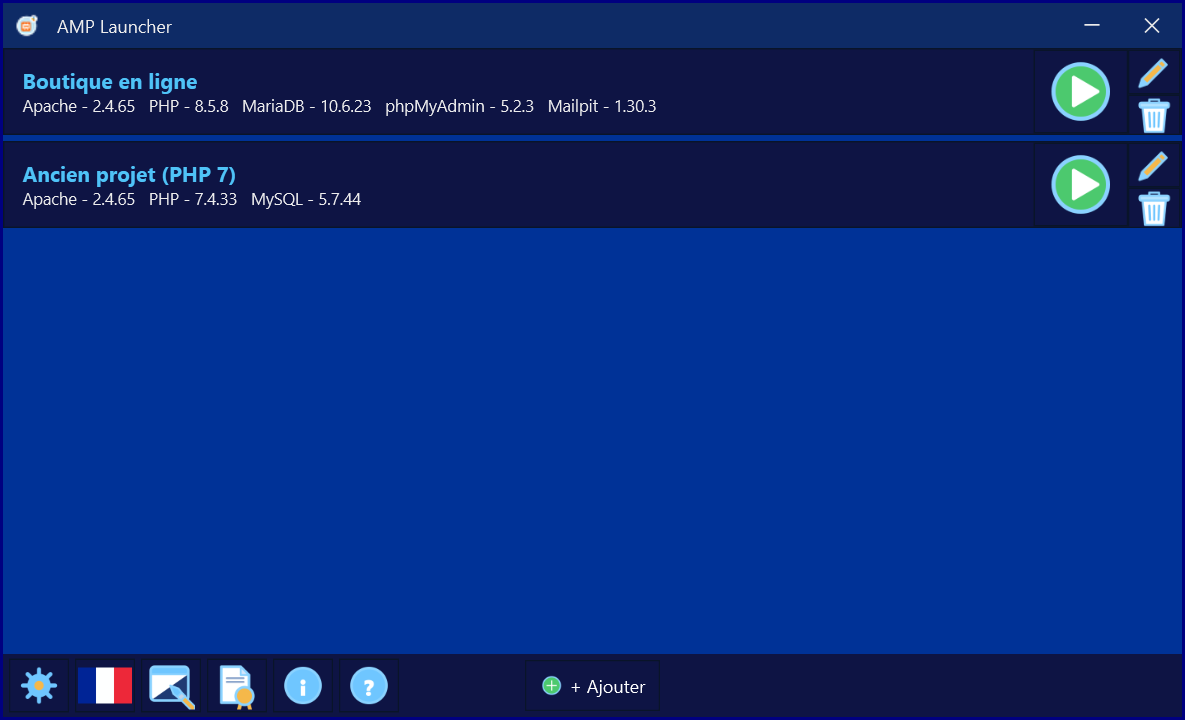
Task: Close the AMP Launcher window
Action: pos(1152,26)
